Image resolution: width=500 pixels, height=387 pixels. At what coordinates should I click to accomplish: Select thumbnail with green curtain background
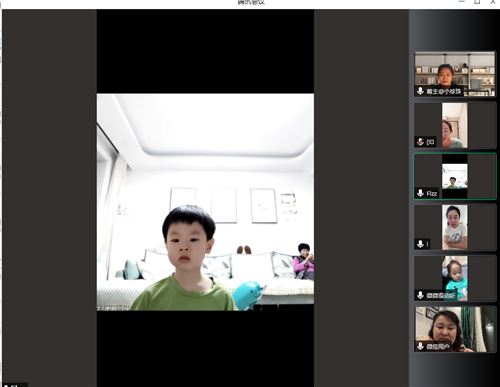pyautogui.click(x=455, y=329)
